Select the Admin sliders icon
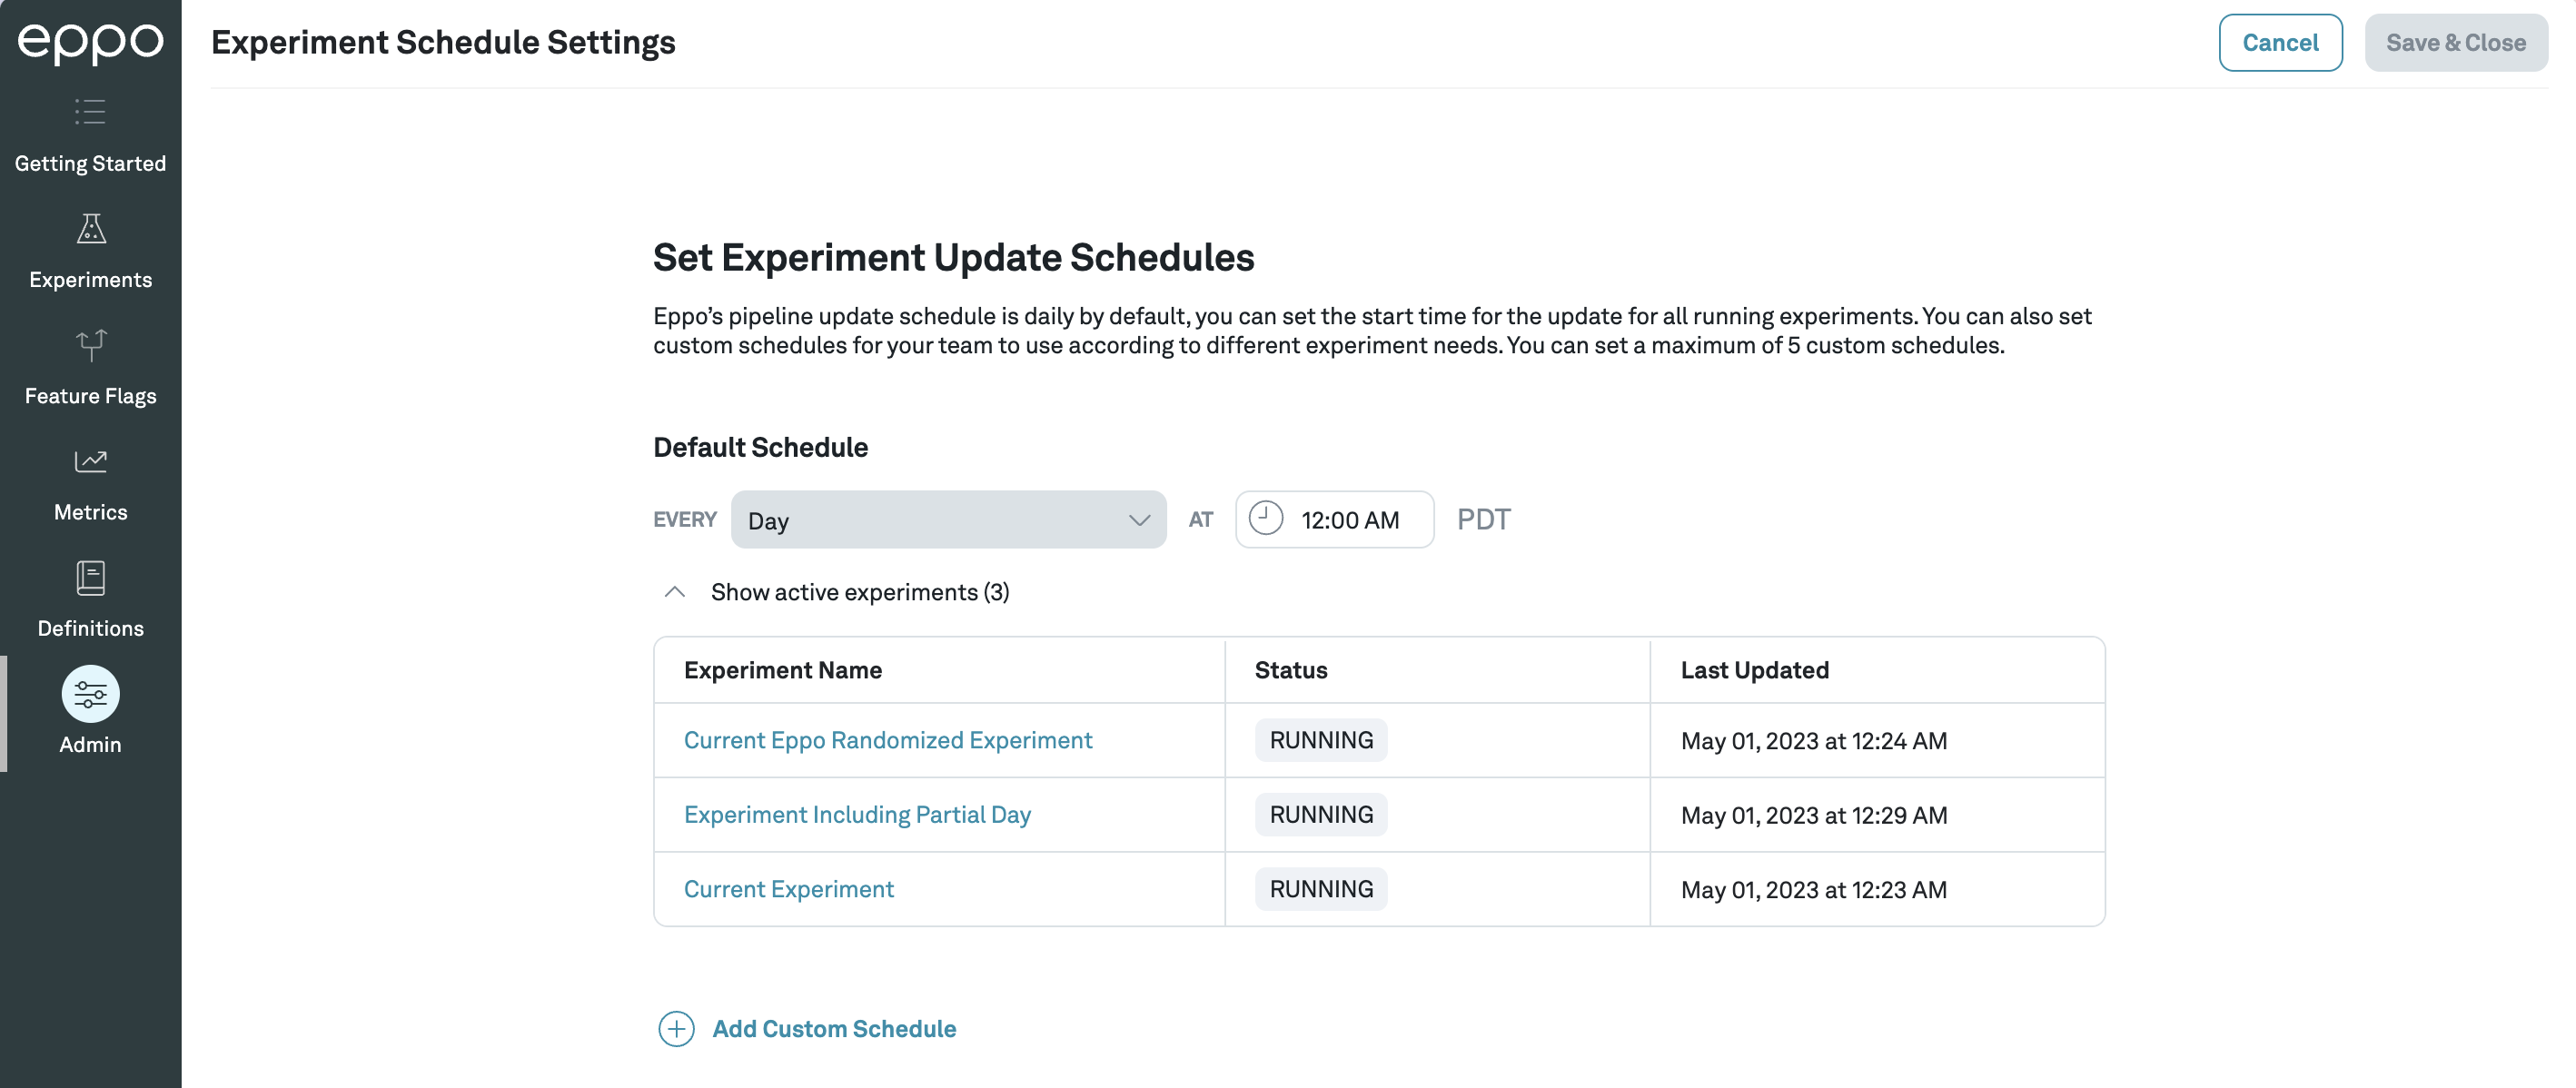The image size is (2576, 1088). pyautogui.click(x=90, y=693)
